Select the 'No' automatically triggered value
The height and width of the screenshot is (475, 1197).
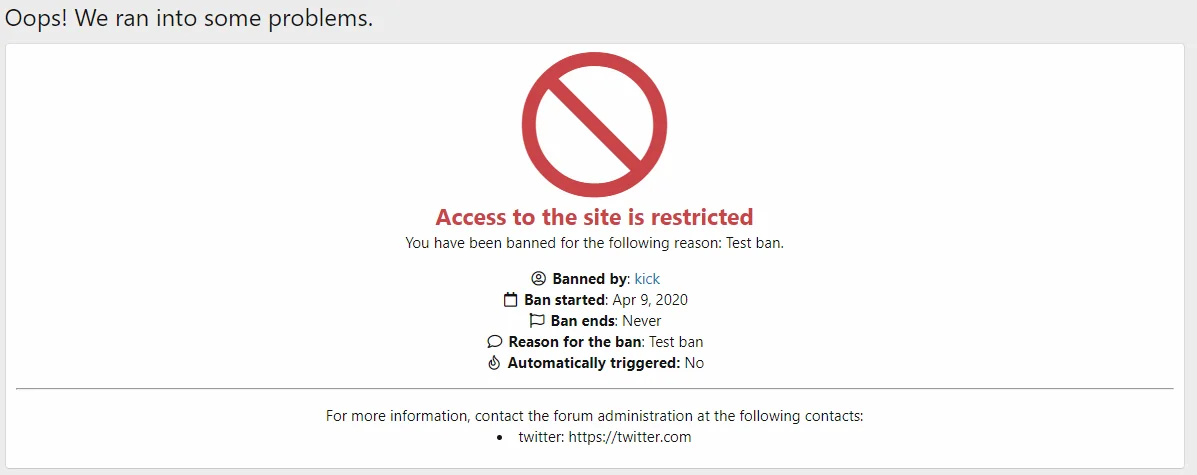click(694, 363)
